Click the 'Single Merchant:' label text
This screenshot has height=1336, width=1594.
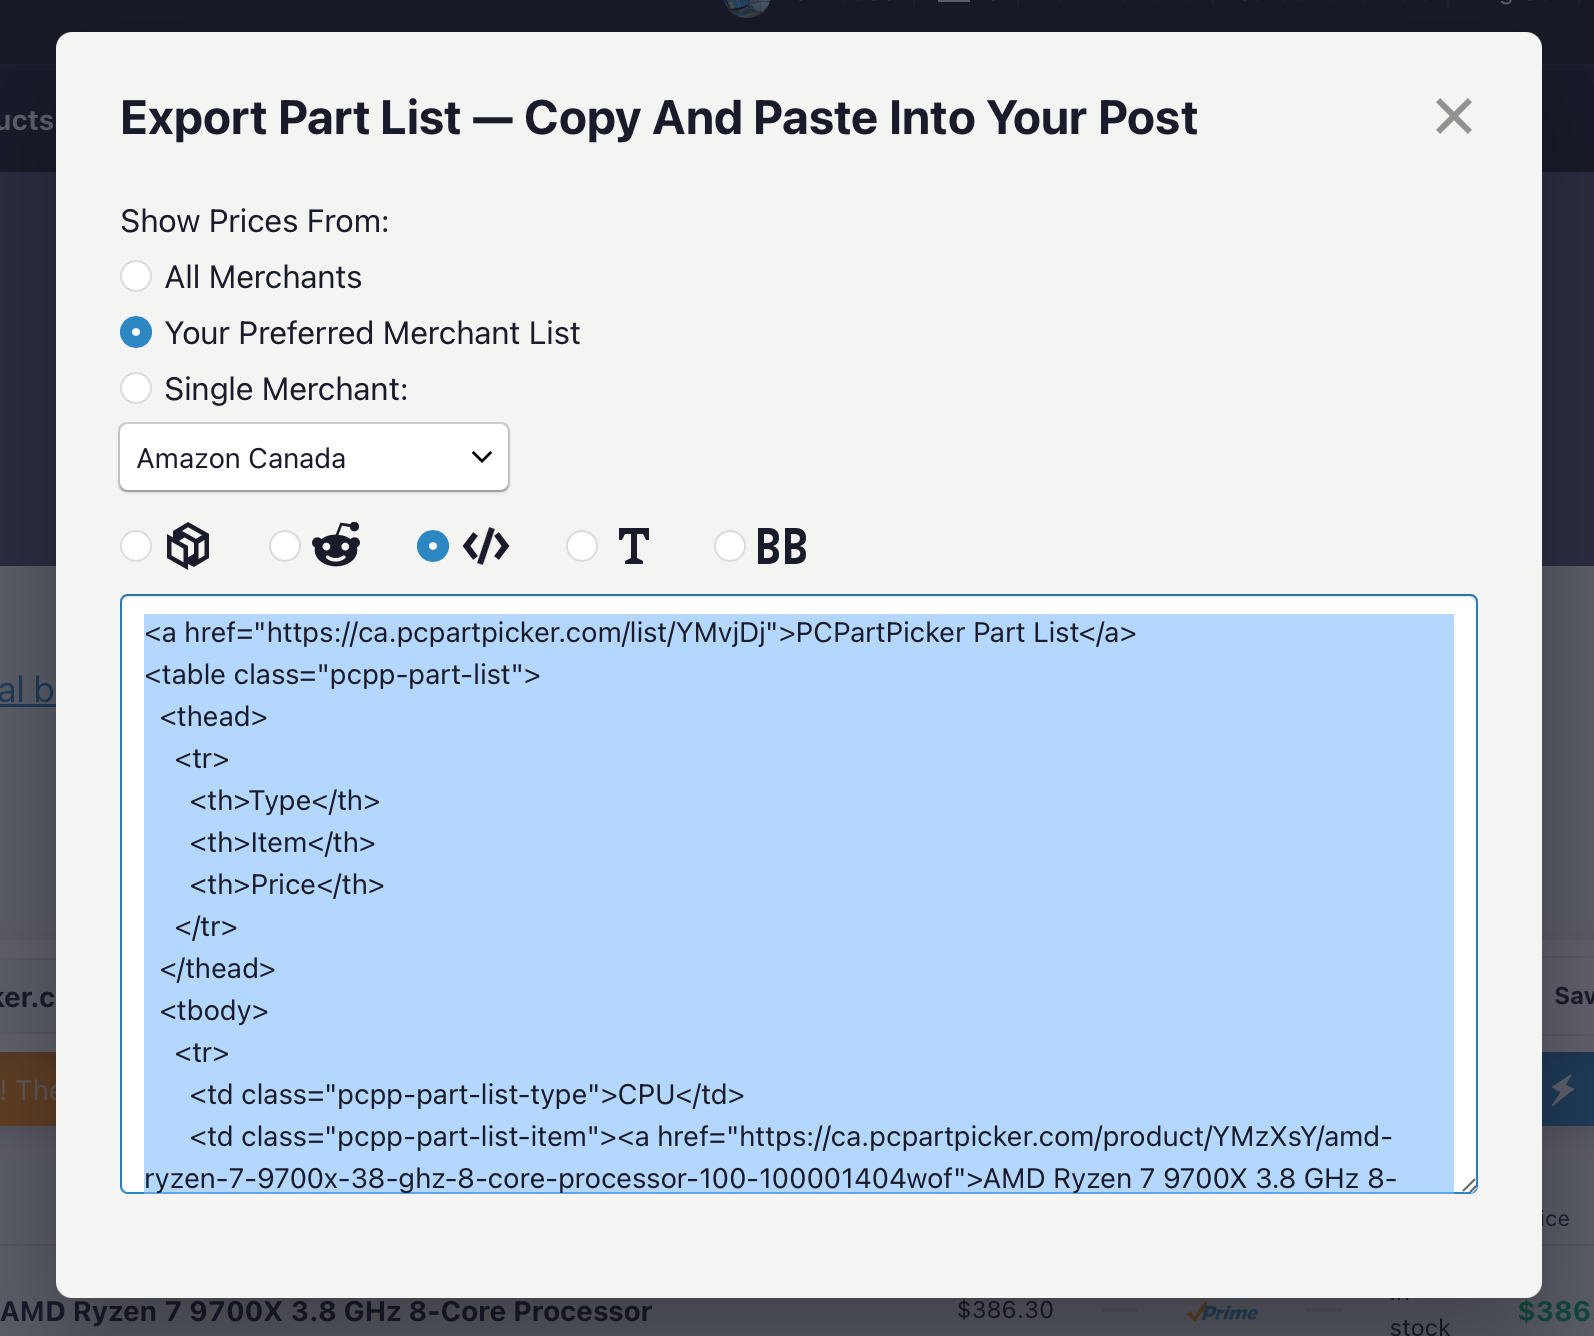pos(286,389)
